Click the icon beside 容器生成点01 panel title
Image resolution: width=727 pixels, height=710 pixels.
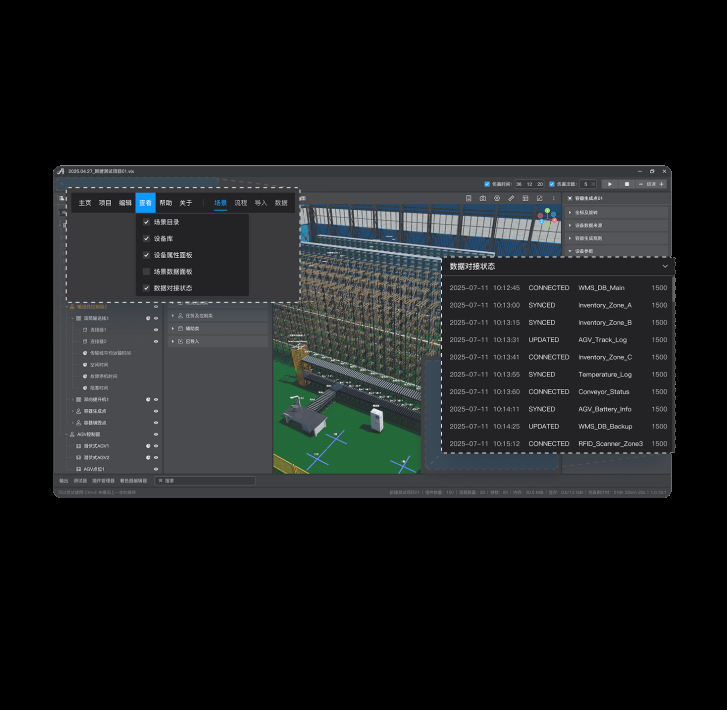[x=570, y=198]
